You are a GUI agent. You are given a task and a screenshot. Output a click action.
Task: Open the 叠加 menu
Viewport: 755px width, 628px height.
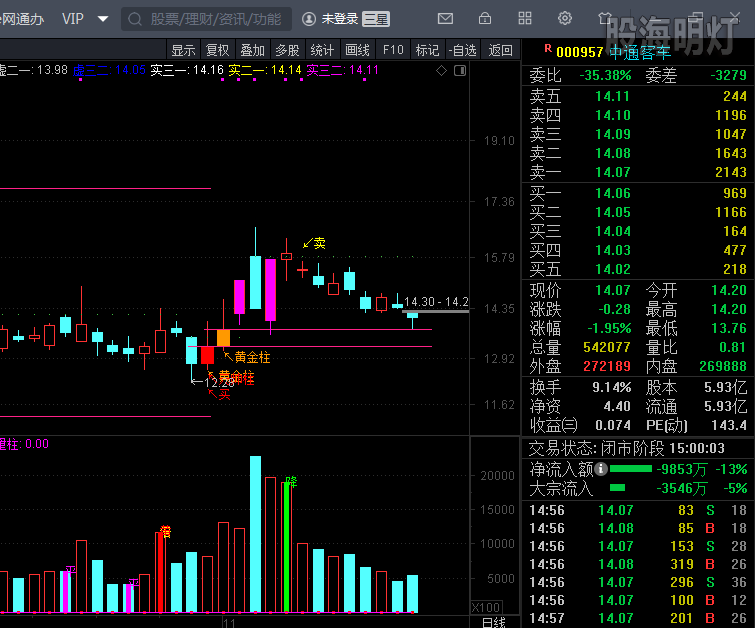(252, 50)
